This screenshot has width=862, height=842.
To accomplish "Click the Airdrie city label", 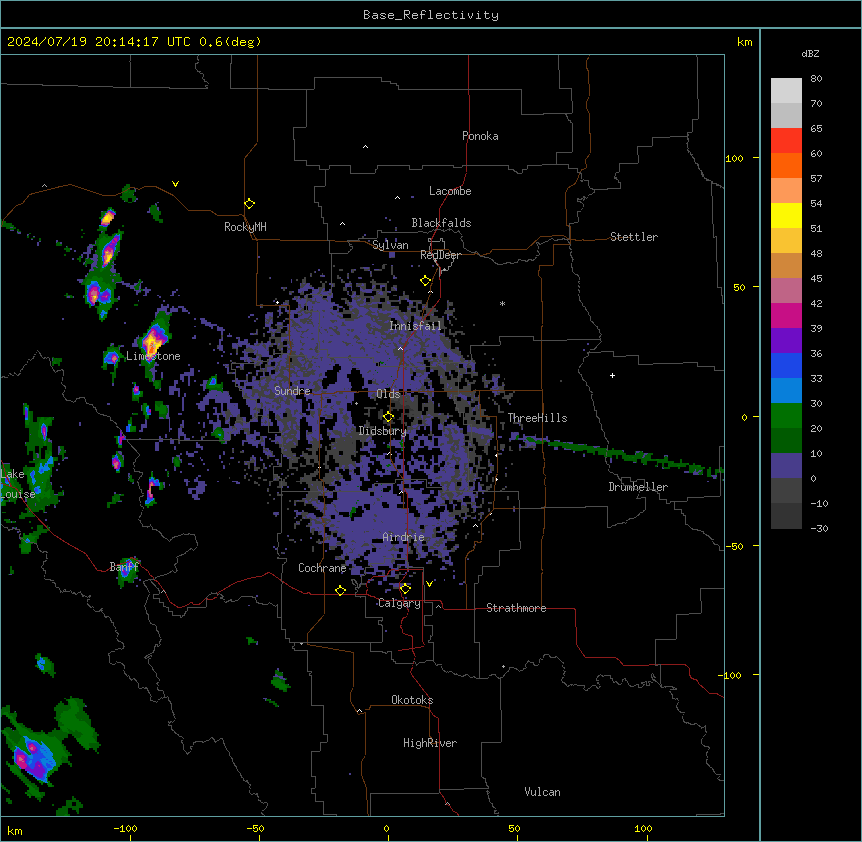I will click(404, 537).
